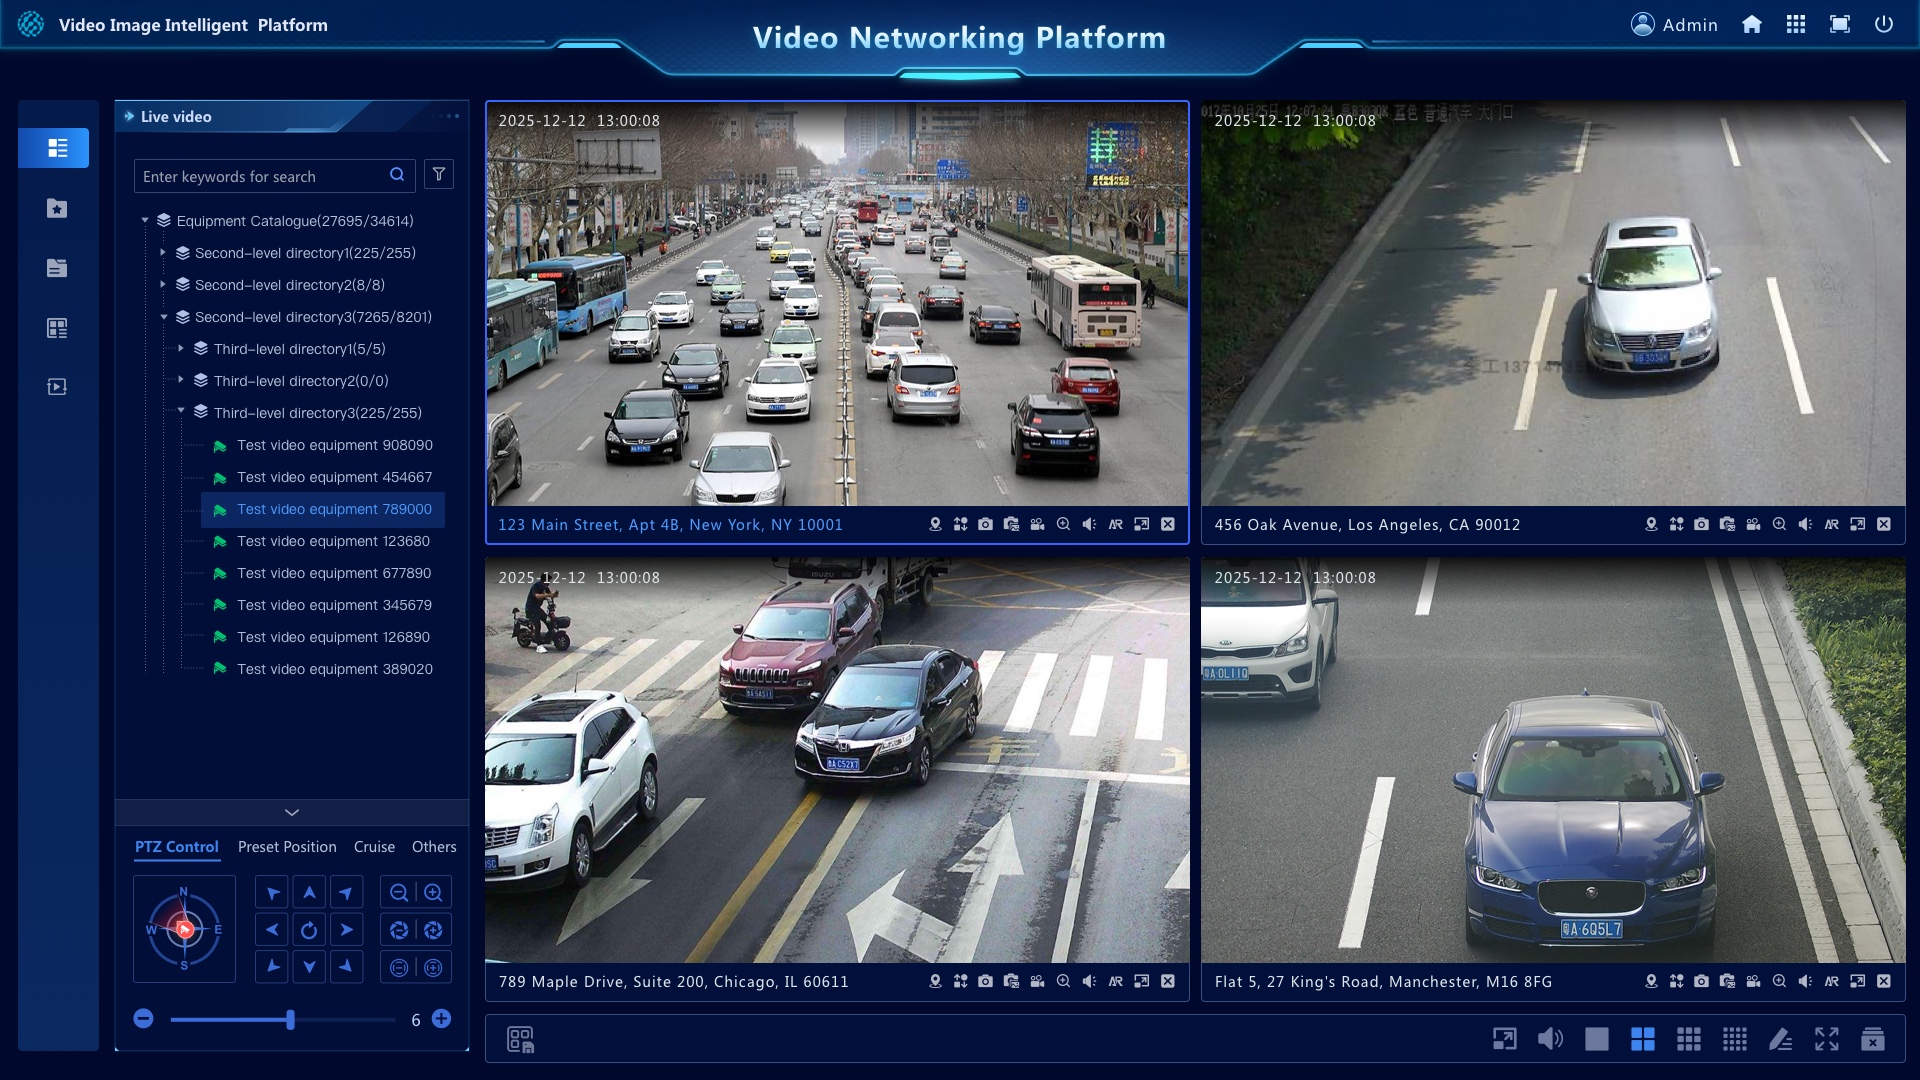Select Test video equipment 123680

coord(333,541)
